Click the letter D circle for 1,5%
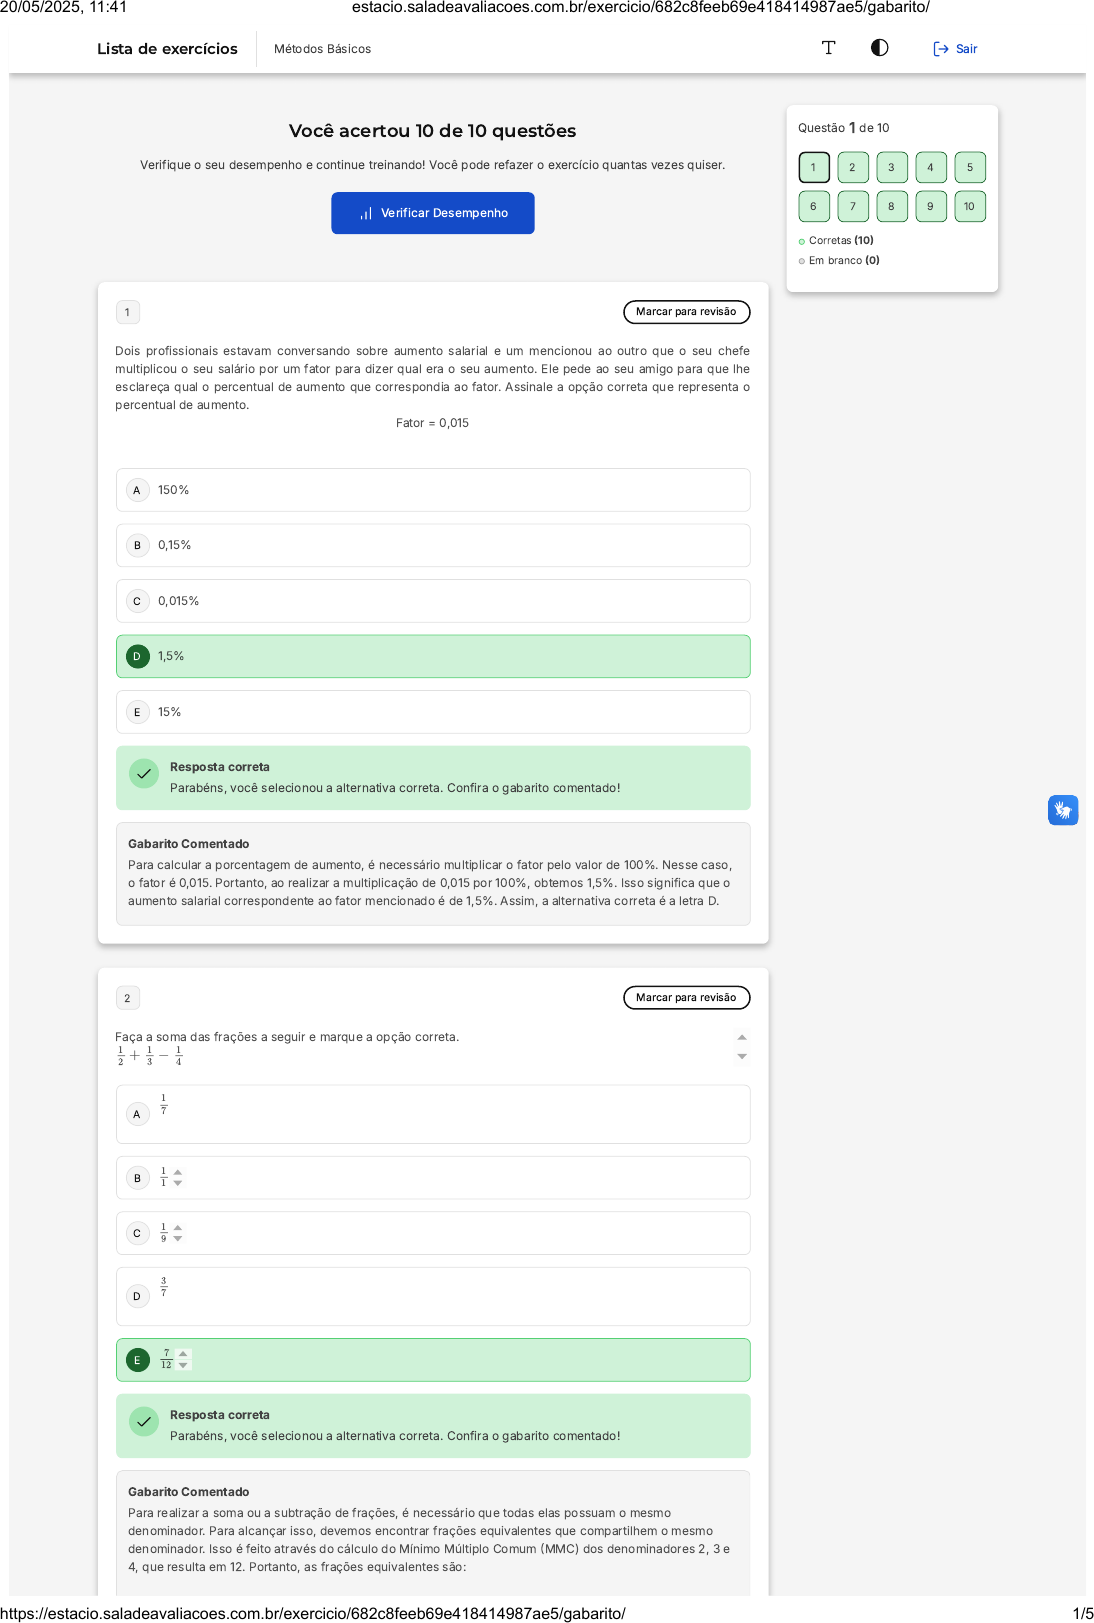 tap(137, 657)
